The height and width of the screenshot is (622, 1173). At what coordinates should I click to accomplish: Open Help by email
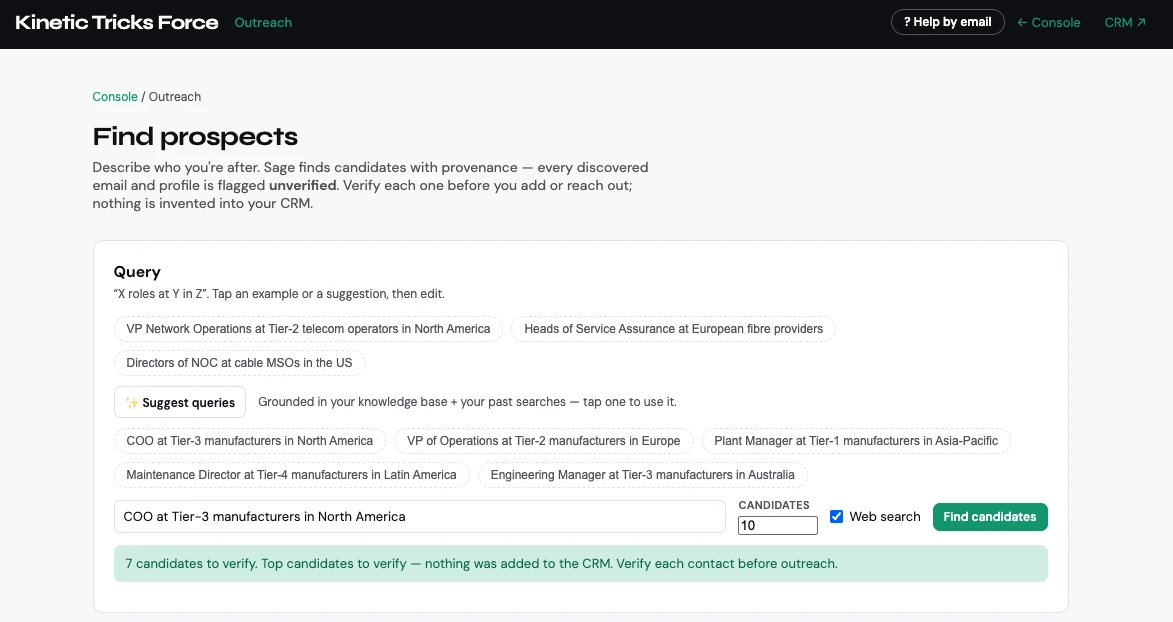[947, 22]
